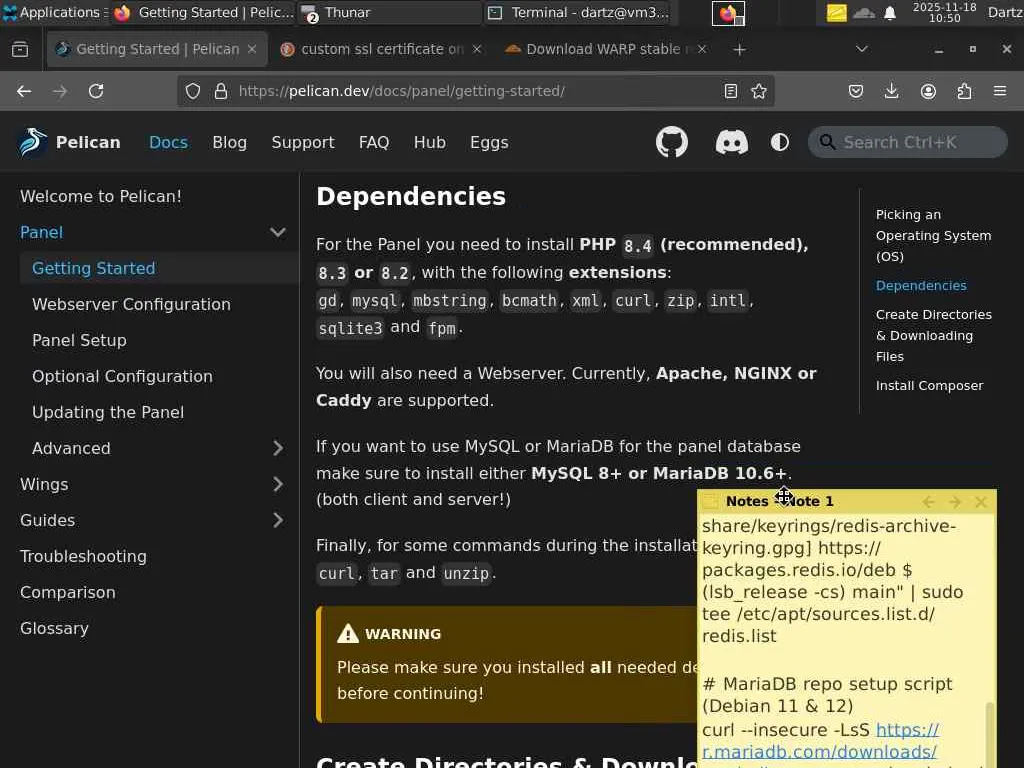The image size is (1024, 768).
Task: Go to next note arrow in Notes
Action: coord(954,502)
